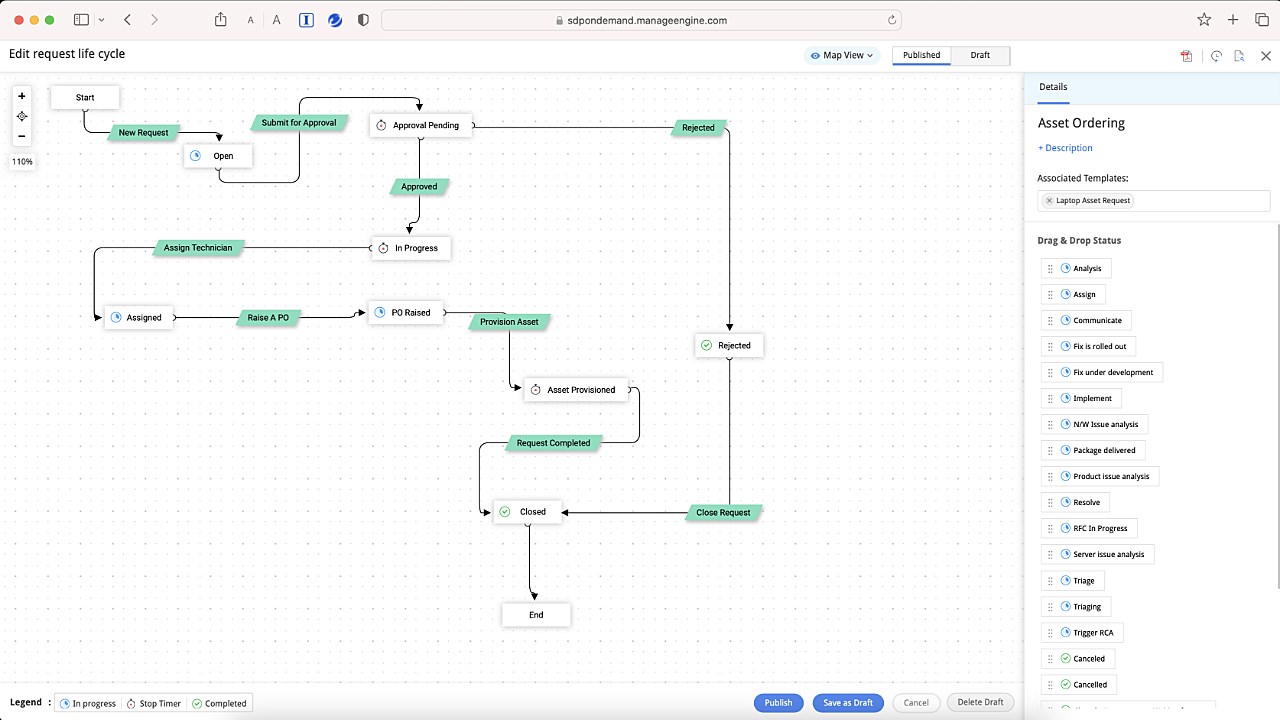
Task: Zoom out the lifecycle canvas
Action: [22, 136]
